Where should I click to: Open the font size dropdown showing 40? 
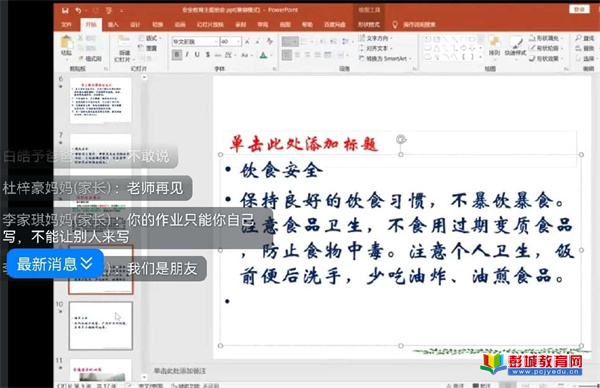[231, 41]
